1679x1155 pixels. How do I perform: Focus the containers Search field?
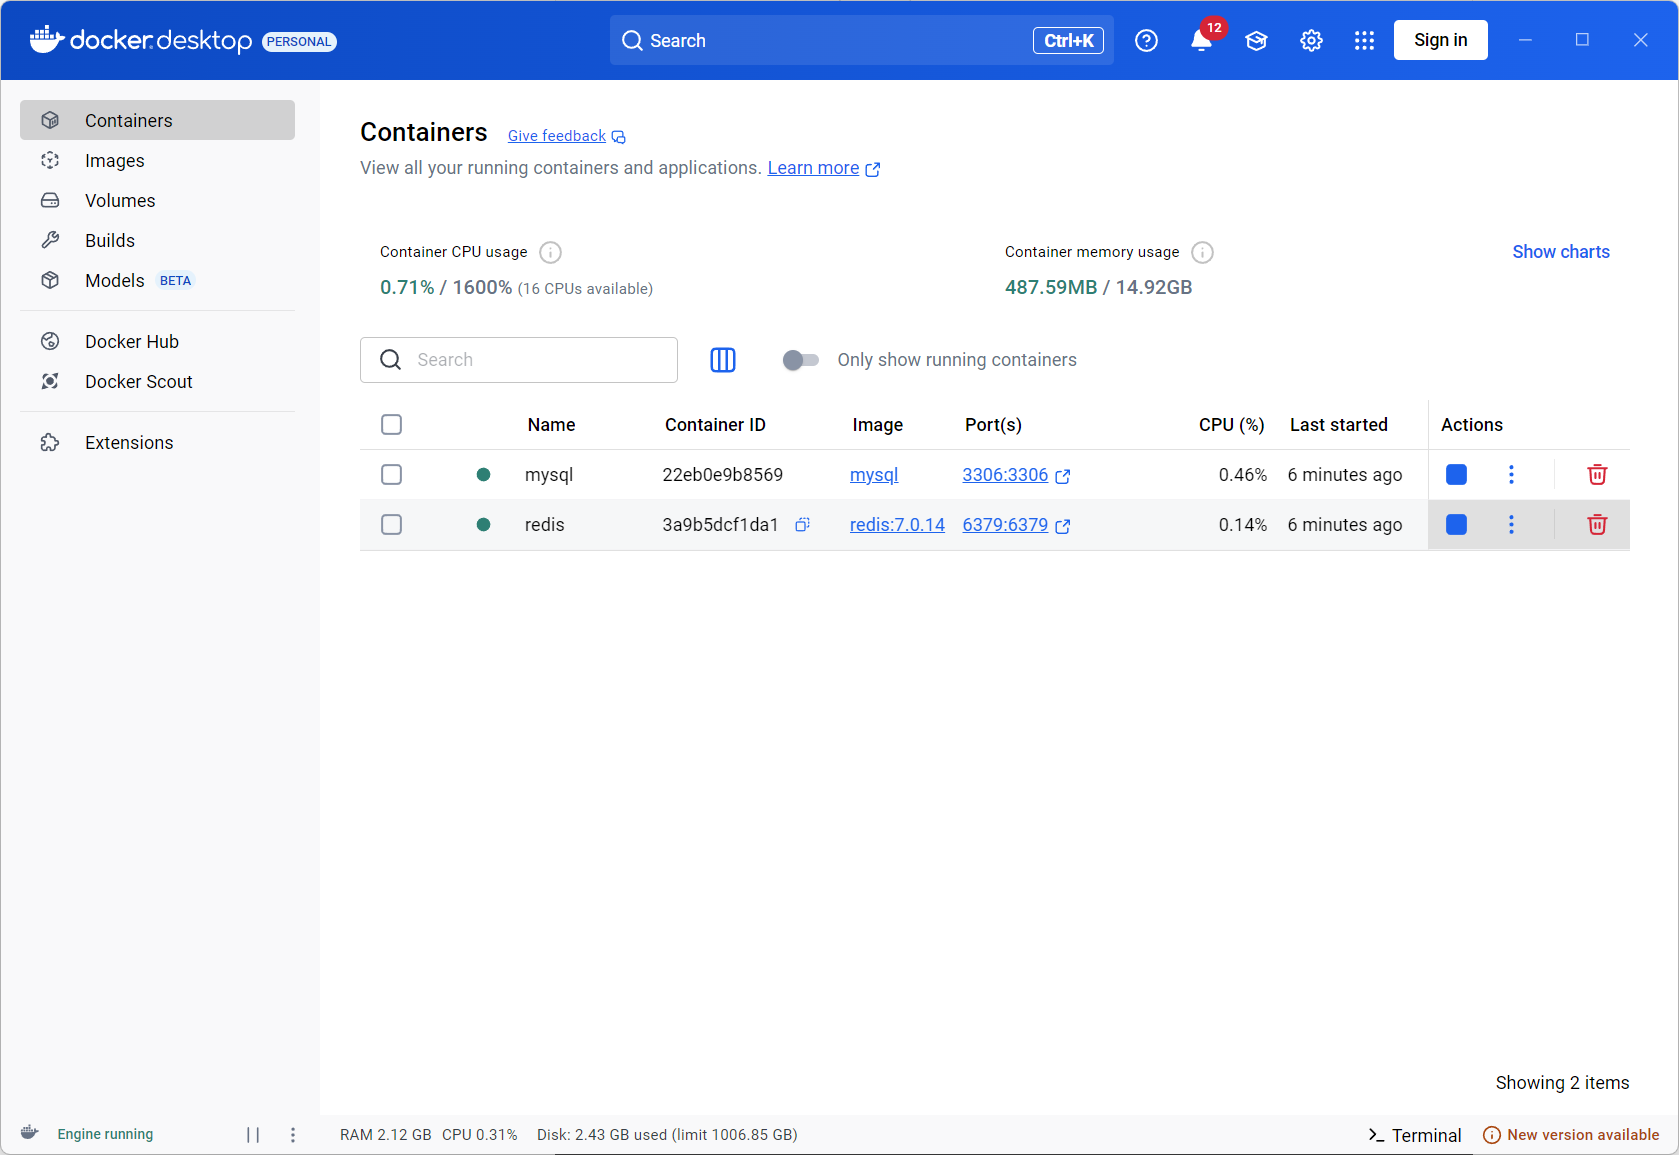[x=519, y=360]
